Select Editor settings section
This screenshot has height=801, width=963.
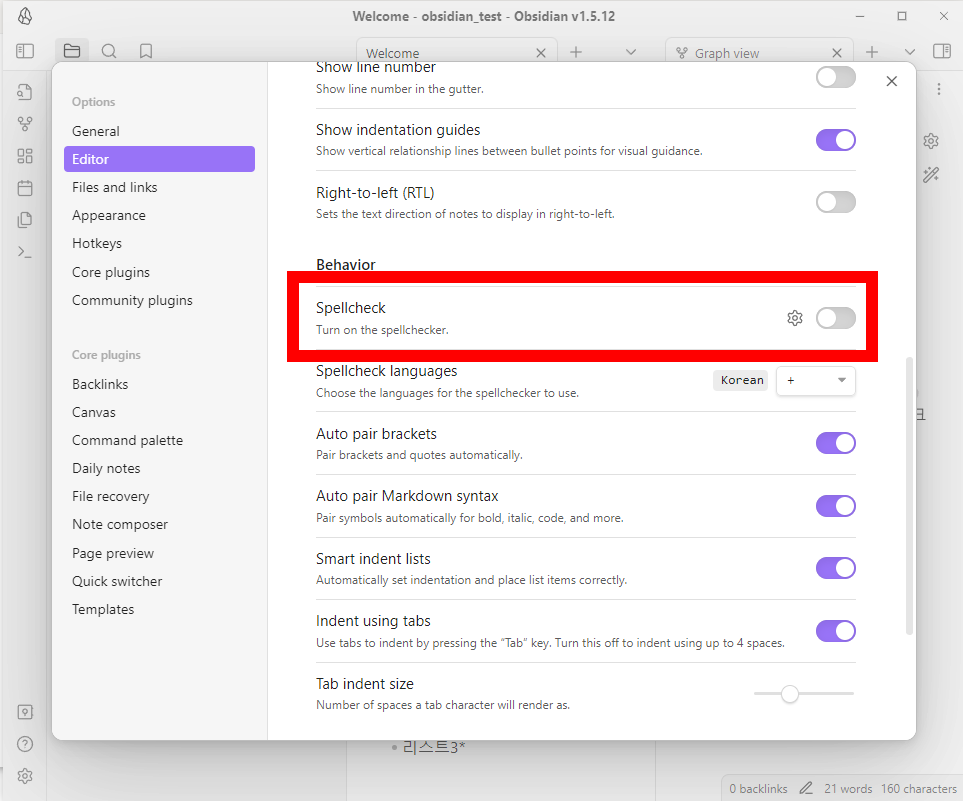tap(159, 159)
